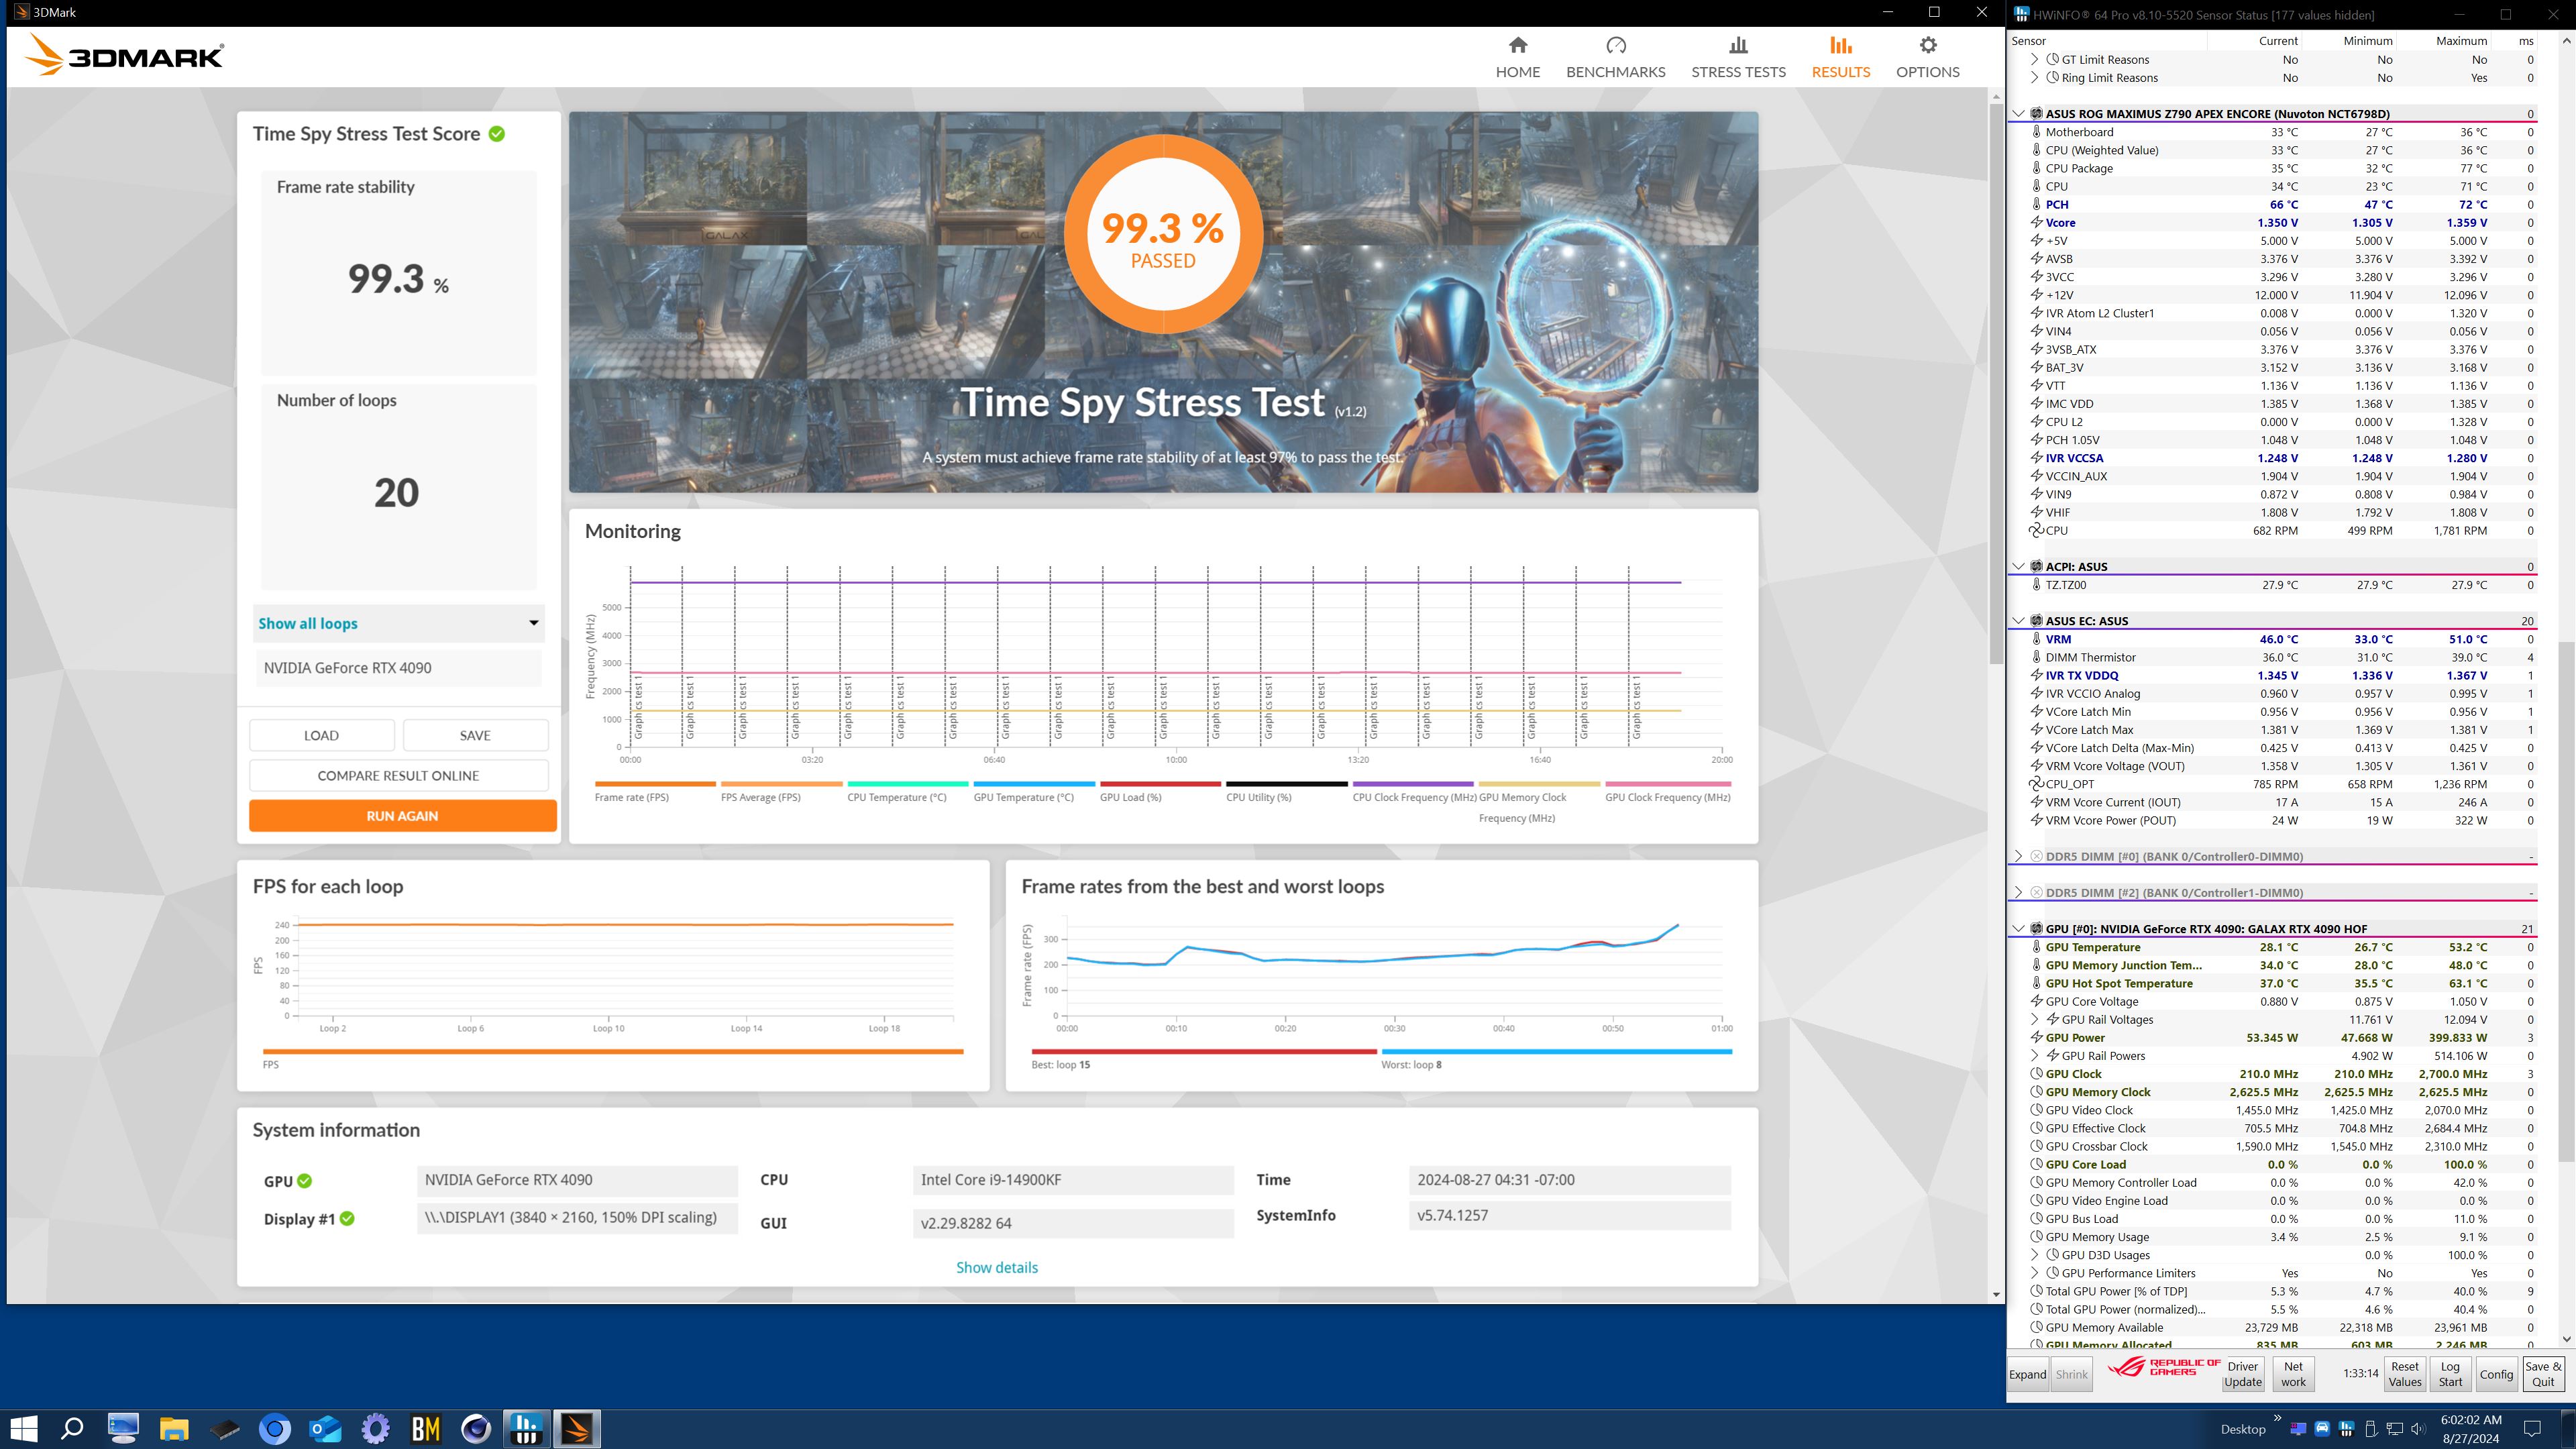Click the HWiNFO tray icon
The width and height of the screenshot is (2576, 1449).
coord(2346,1428)
